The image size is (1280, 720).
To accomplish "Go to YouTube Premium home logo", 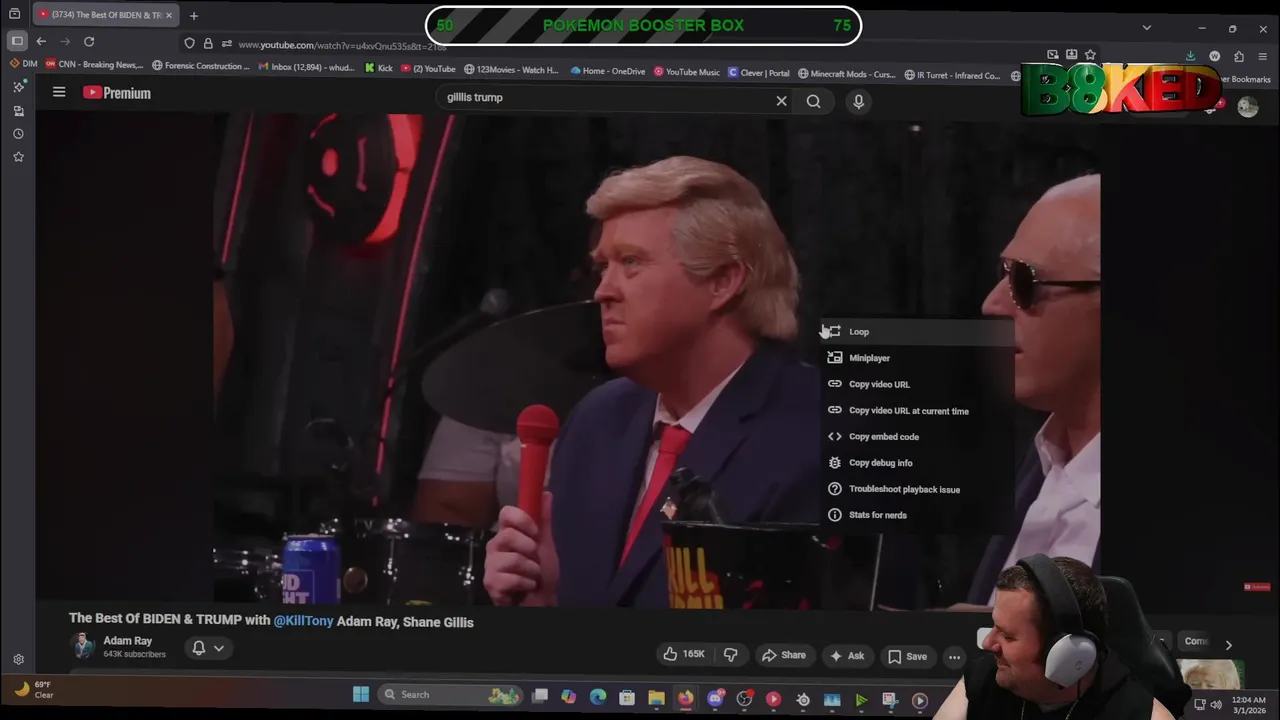I will [117, 93].
